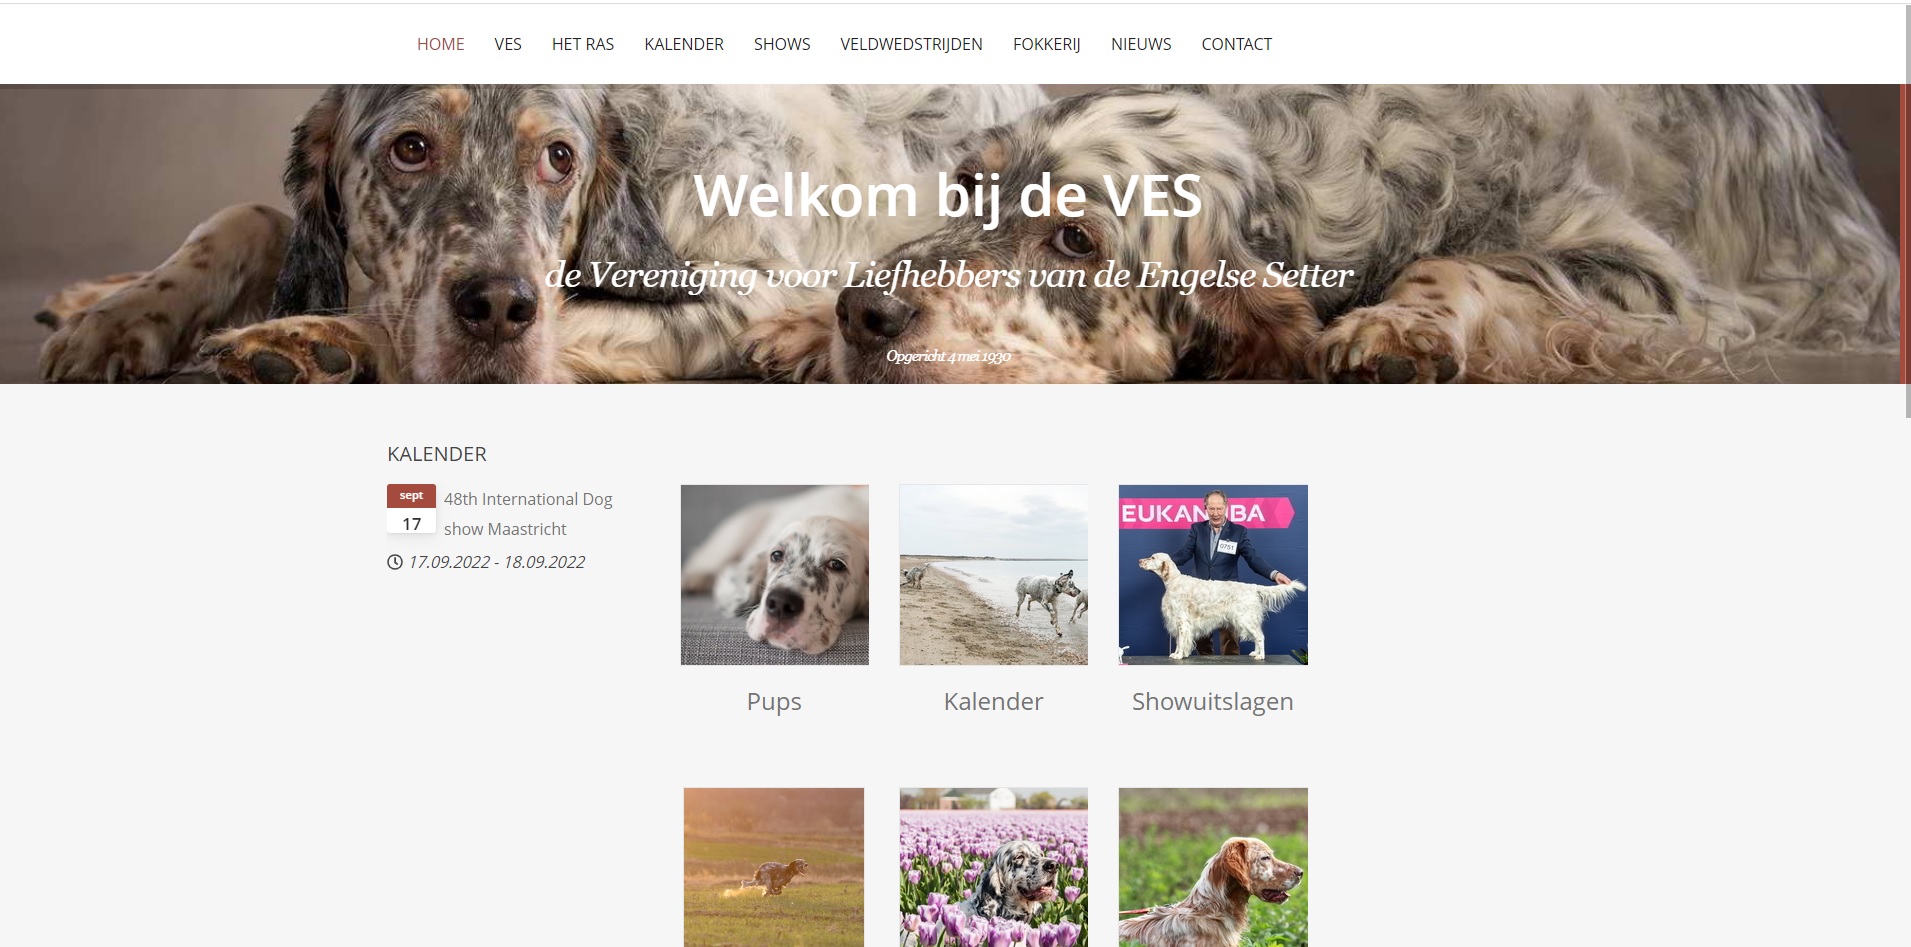Select KALENDER in the top navigation
The height and width of the screenshot is (947, 1911).
tap(684, 44)
